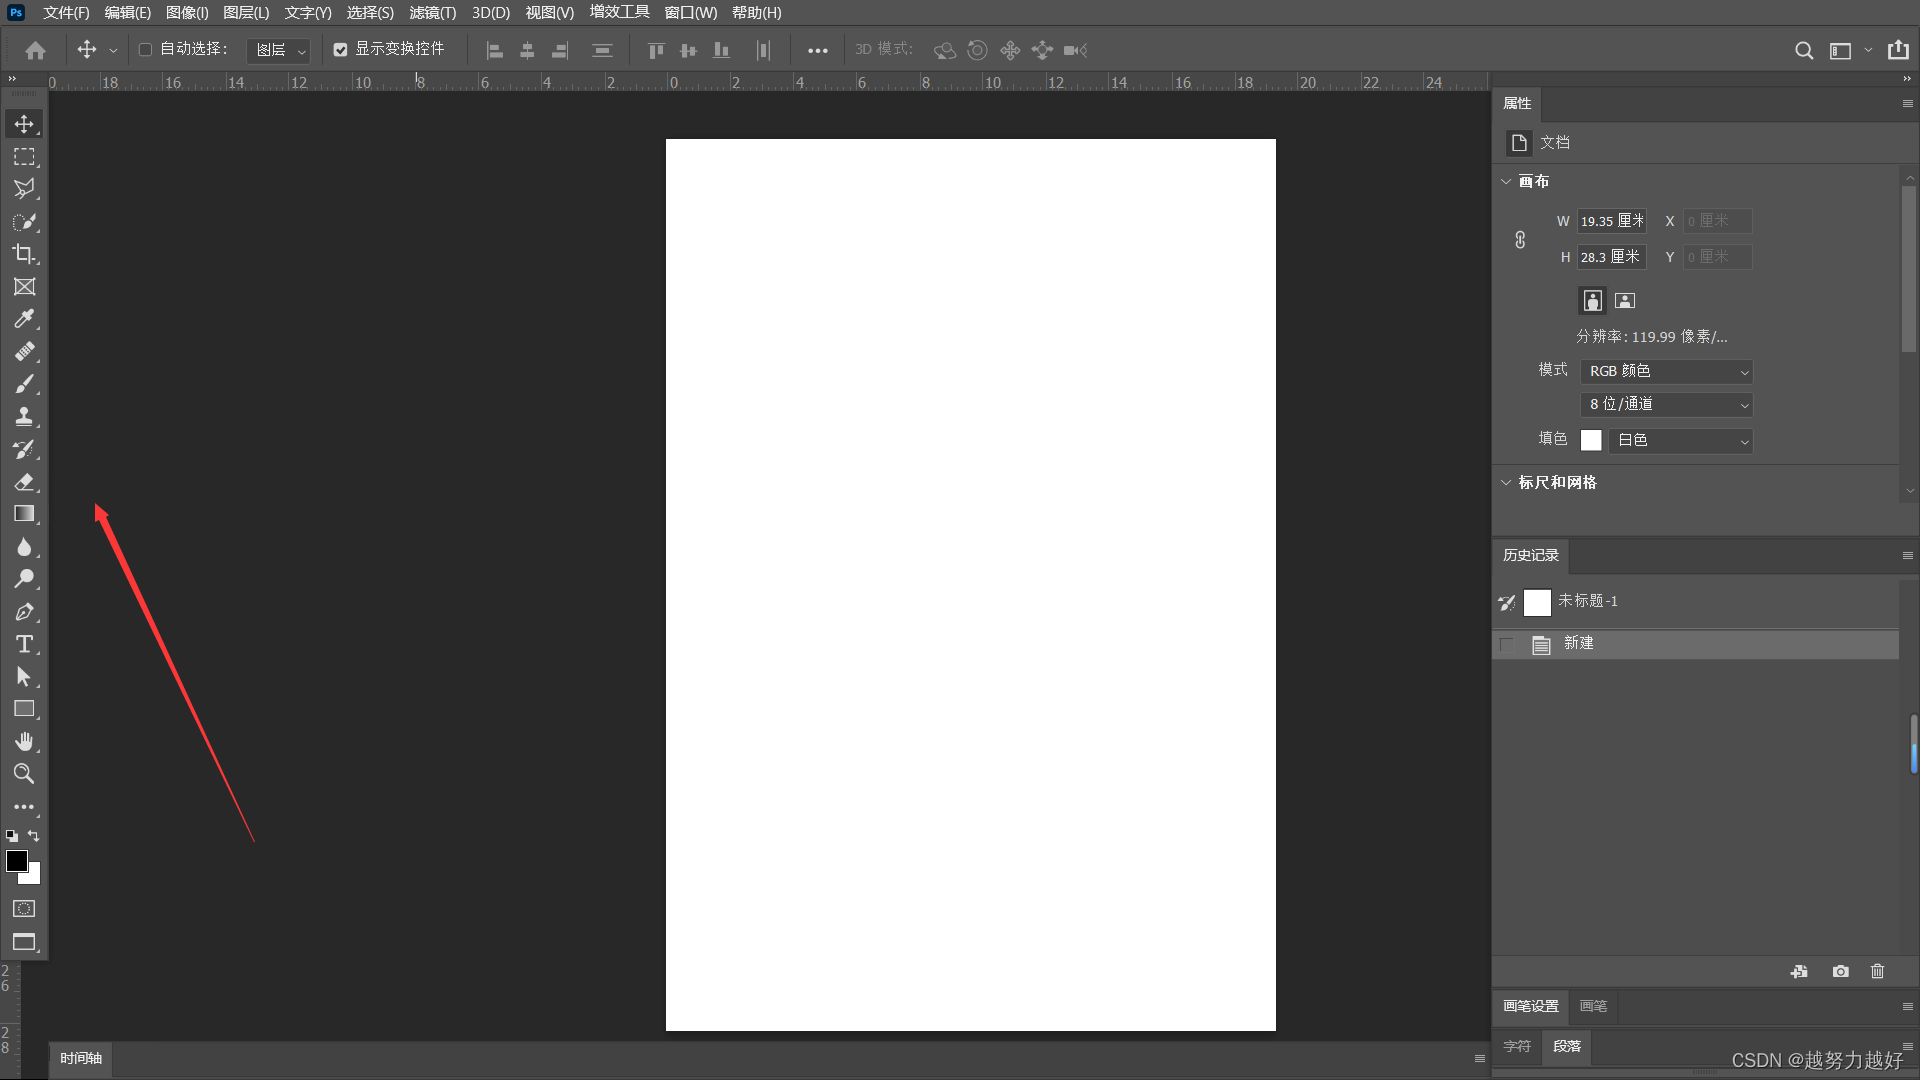Switch the canvas to landscape orientation
The width and height of the screenshot is (1920, 1080).
click(1625, 300)
